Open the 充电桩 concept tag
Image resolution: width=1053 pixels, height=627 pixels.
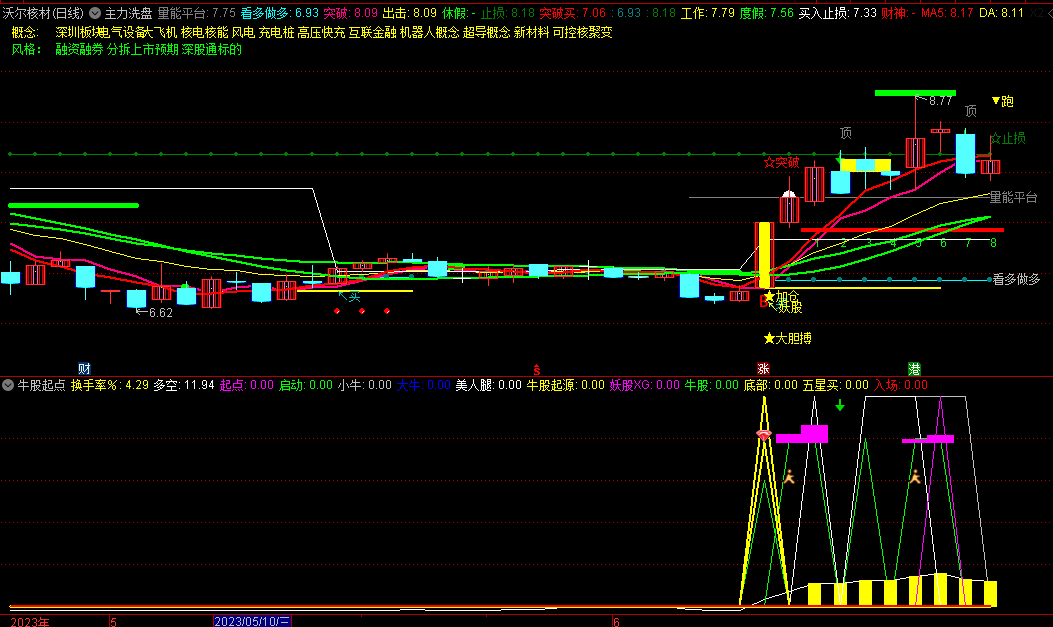pyautogui.click(x=277, y=32)
